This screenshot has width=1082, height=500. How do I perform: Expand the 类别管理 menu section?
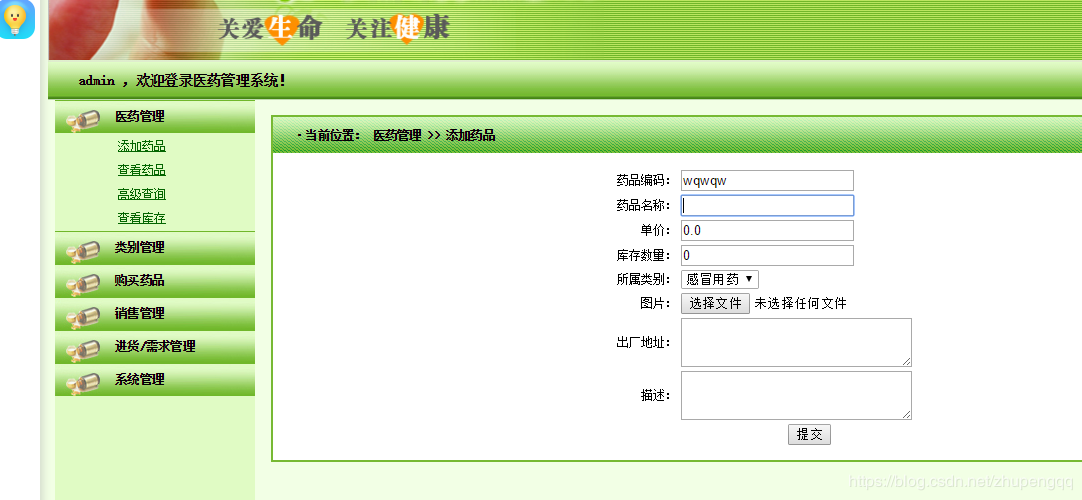point(155,248)
